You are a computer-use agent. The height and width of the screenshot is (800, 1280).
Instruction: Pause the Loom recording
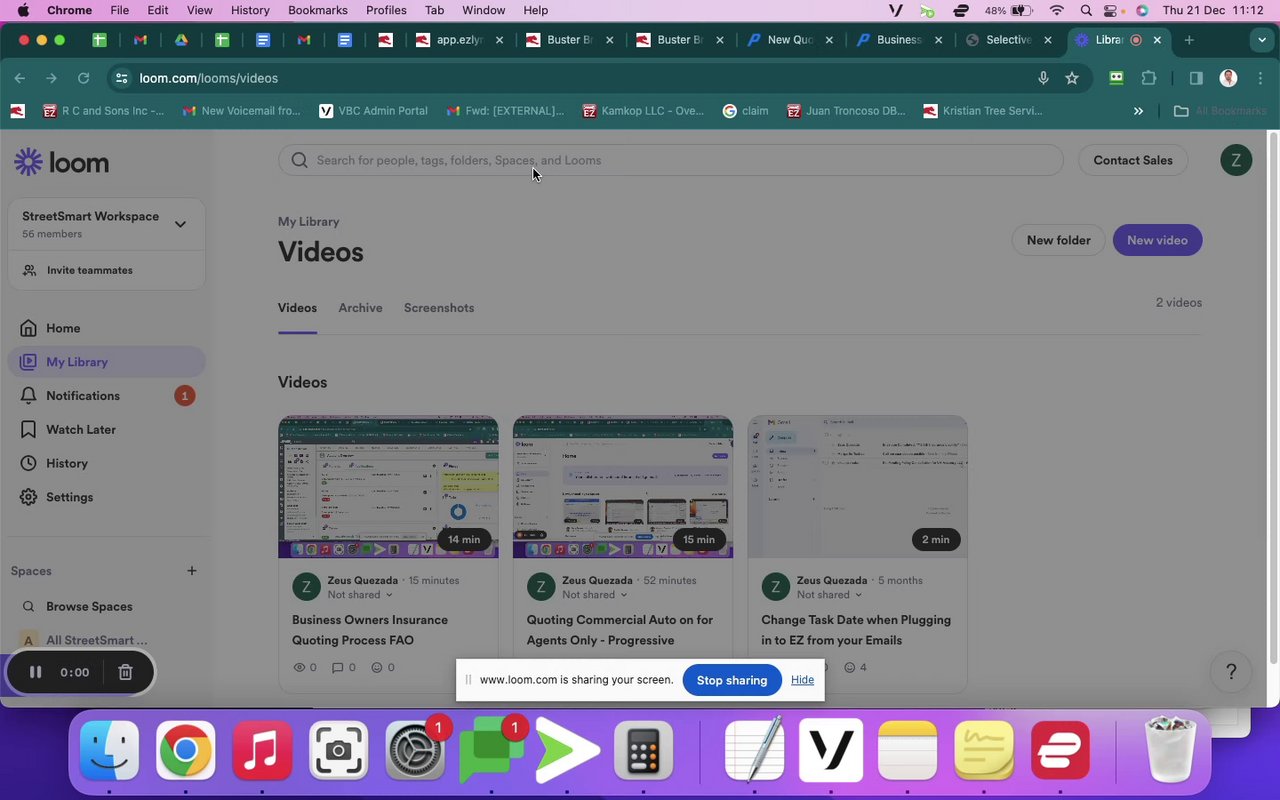pyautogui.click(x=35, y=672)
